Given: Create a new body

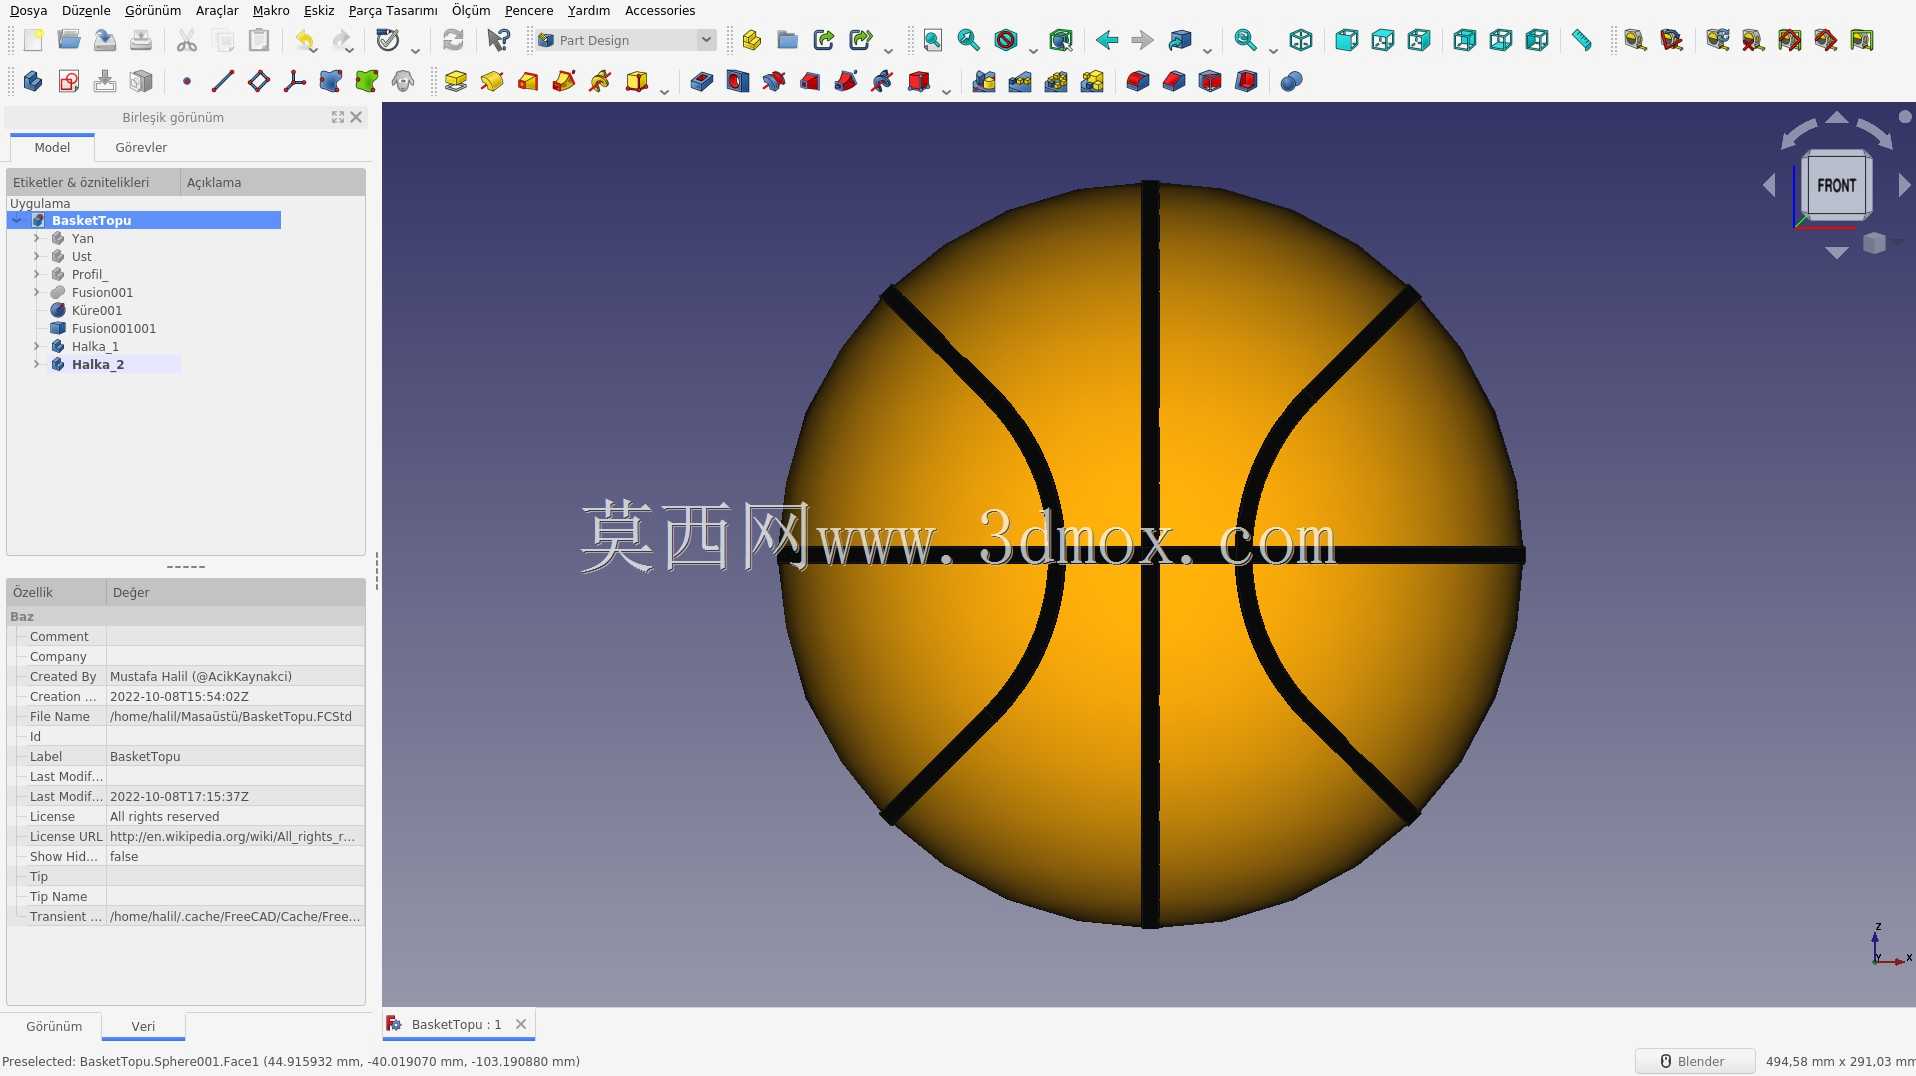Looking at the screenshot, I should coord(33,81).
